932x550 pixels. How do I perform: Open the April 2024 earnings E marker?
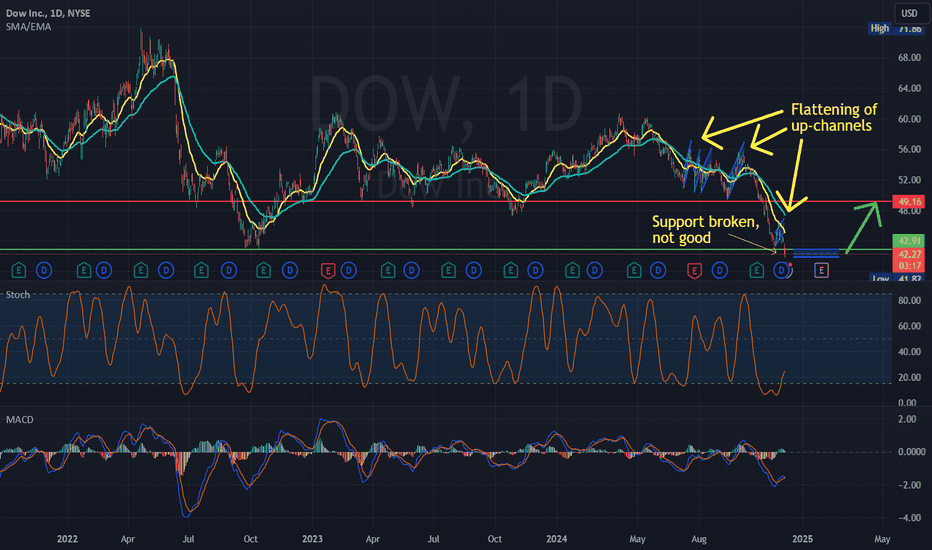pyautogui.click(x=634, y=271)
